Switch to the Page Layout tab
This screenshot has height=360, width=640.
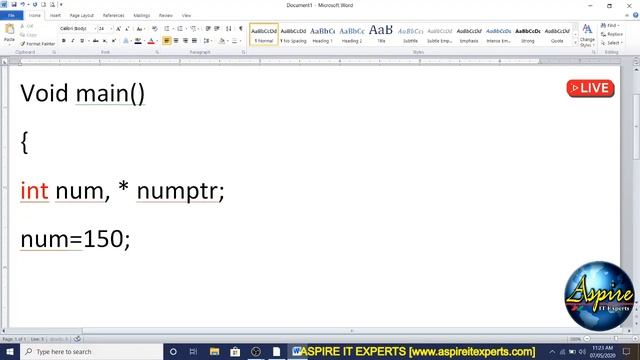pos(82,16)
